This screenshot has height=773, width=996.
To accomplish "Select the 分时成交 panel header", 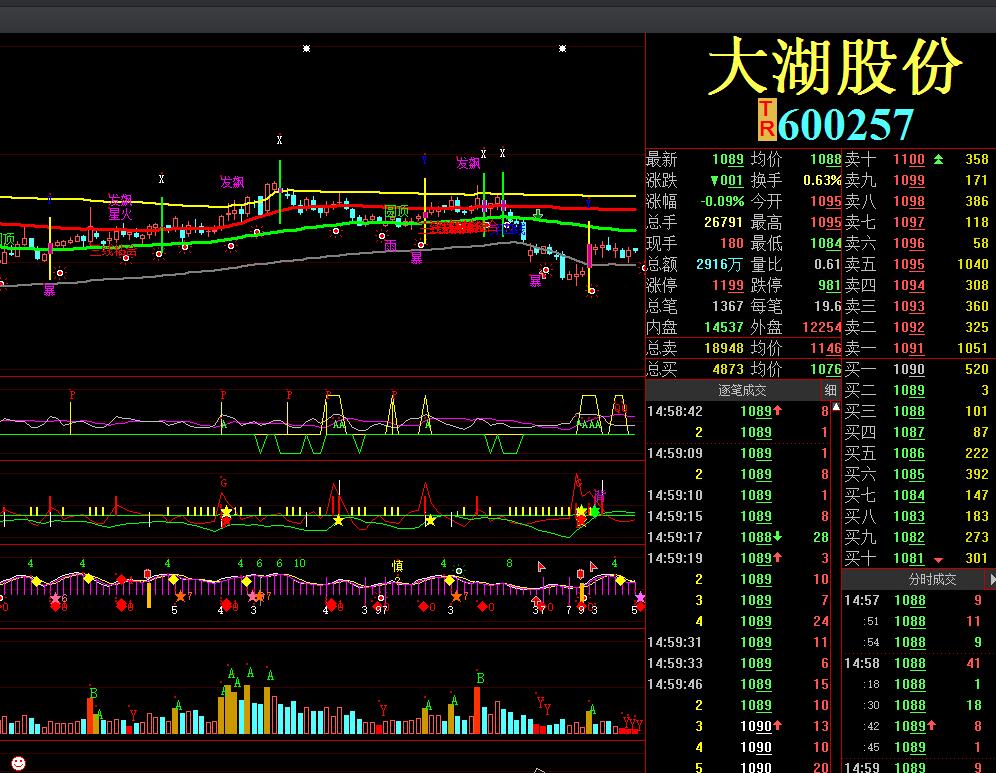I will (932, 579).
